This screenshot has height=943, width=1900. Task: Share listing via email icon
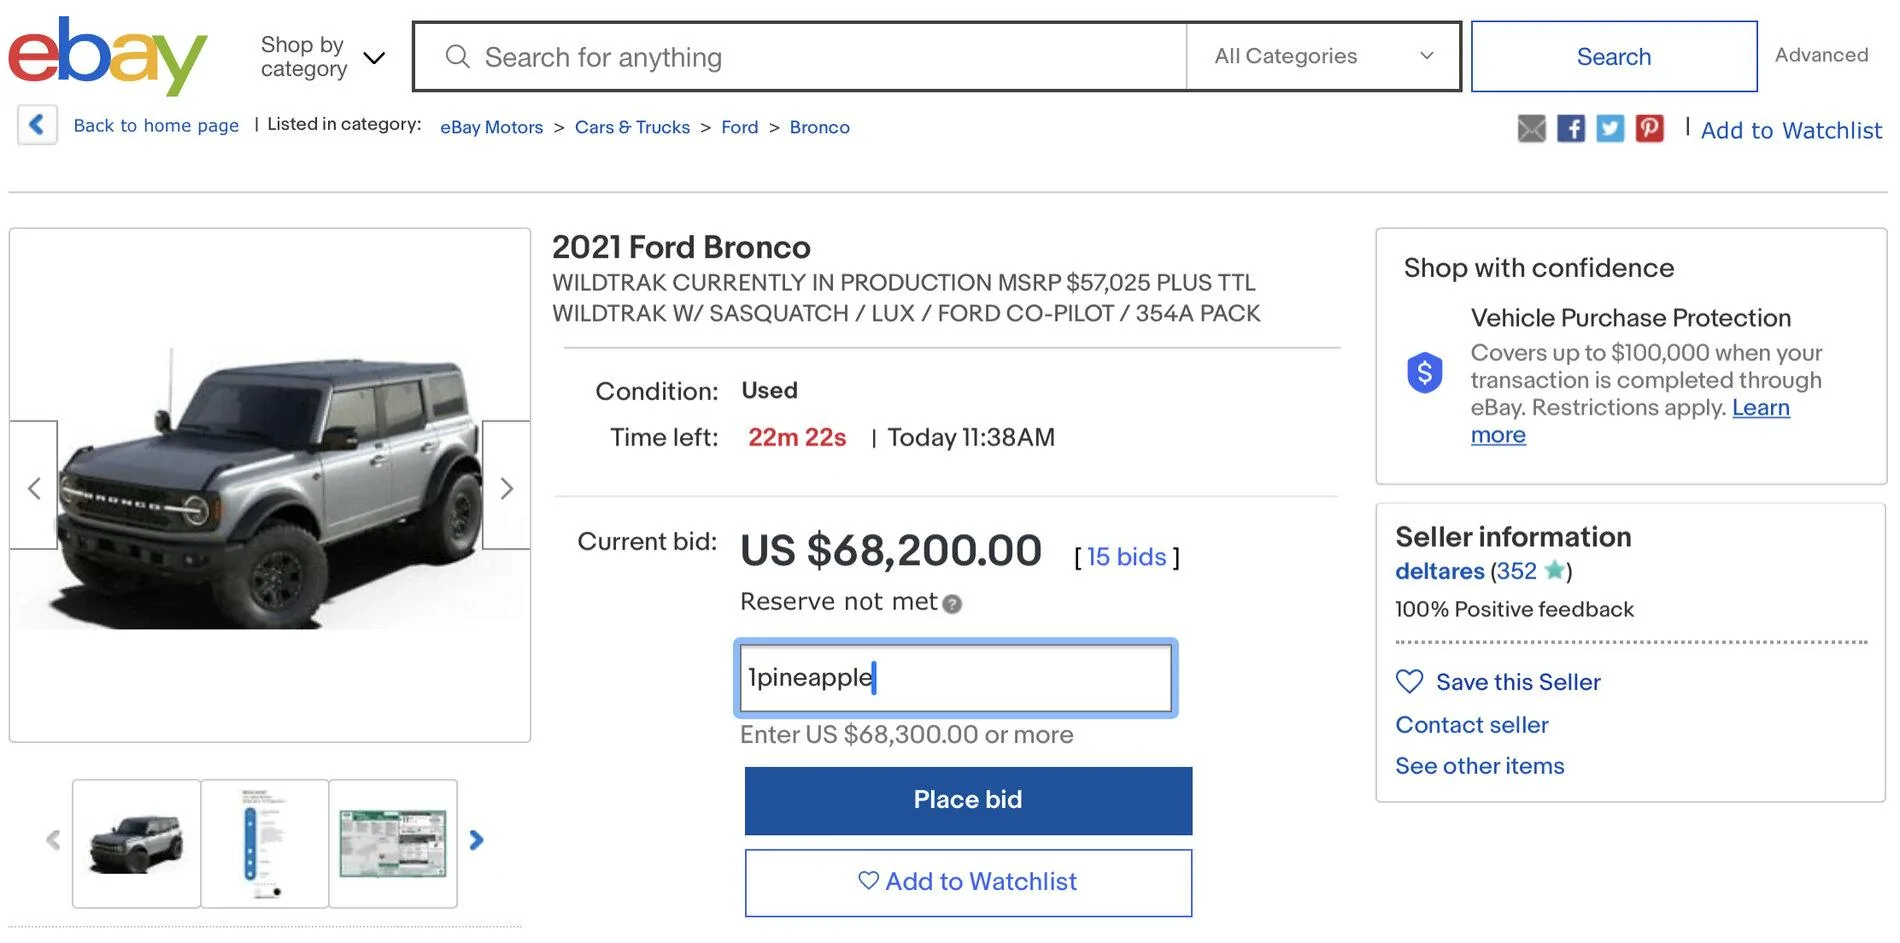coord(1531,128)
